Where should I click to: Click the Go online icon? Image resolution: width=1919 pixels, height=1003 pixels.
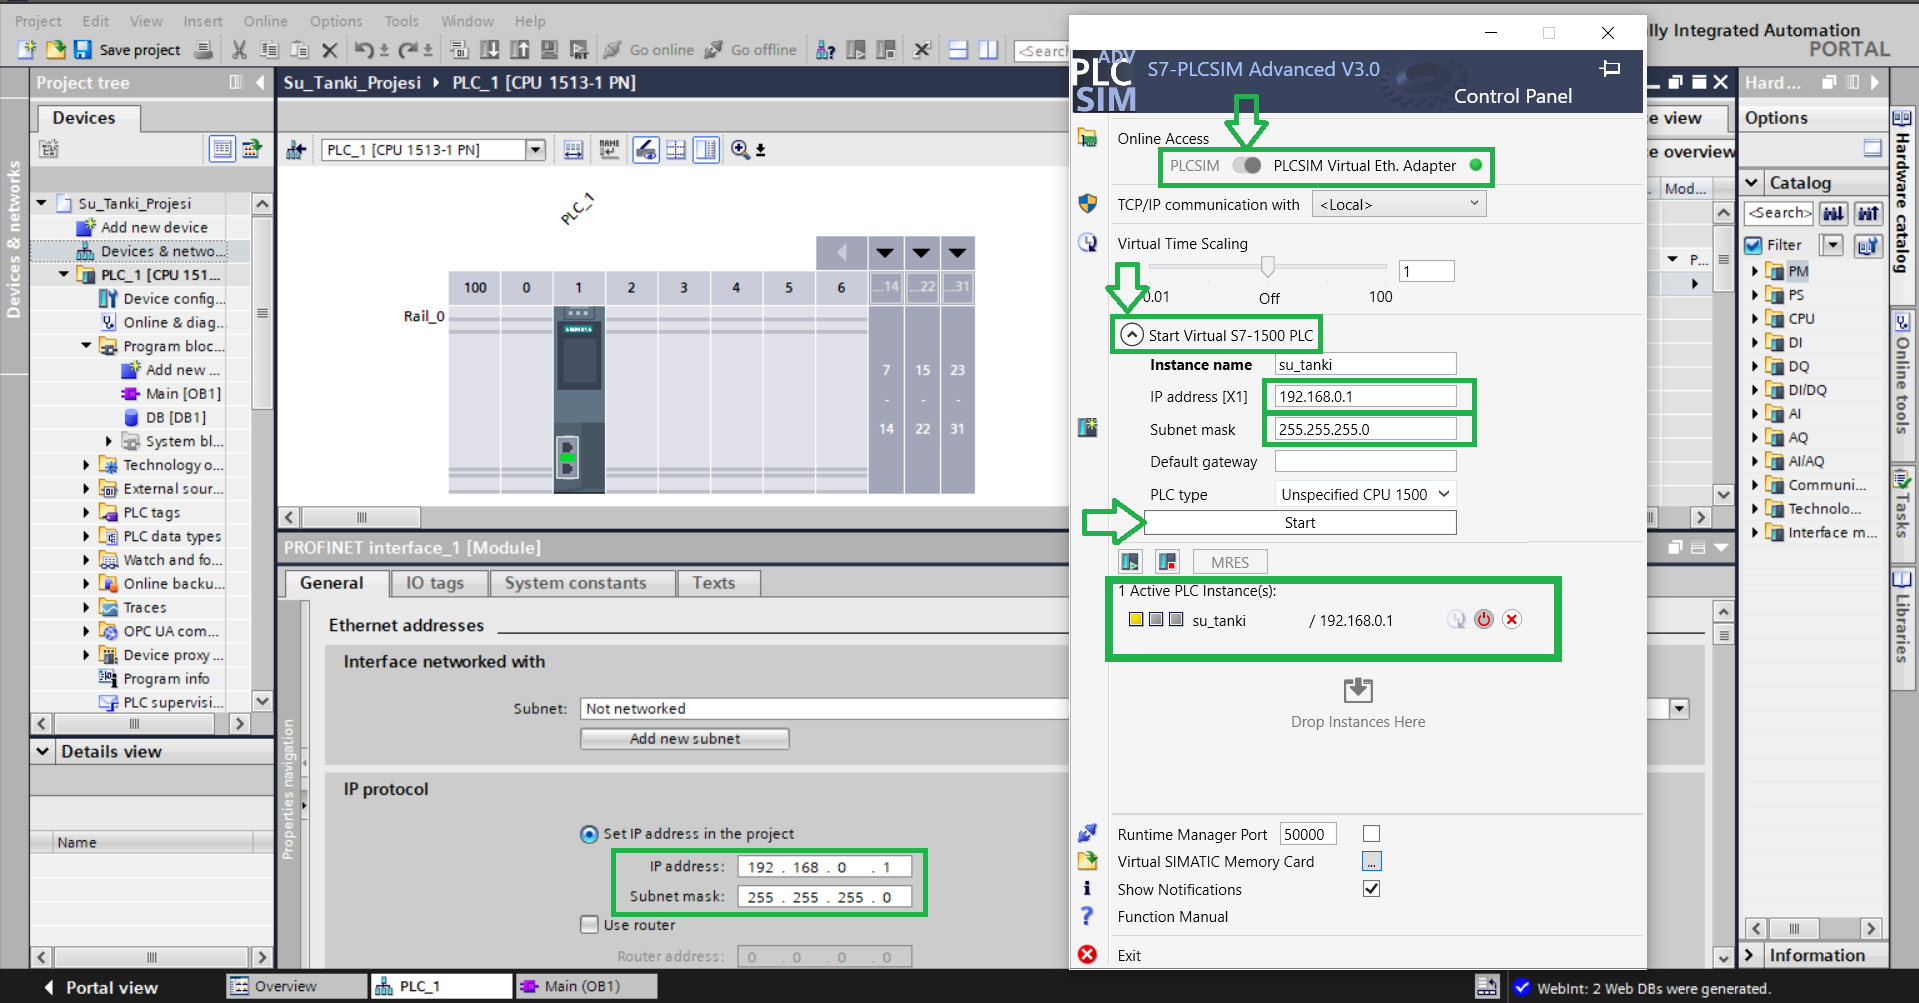click(x=613, y=50)
